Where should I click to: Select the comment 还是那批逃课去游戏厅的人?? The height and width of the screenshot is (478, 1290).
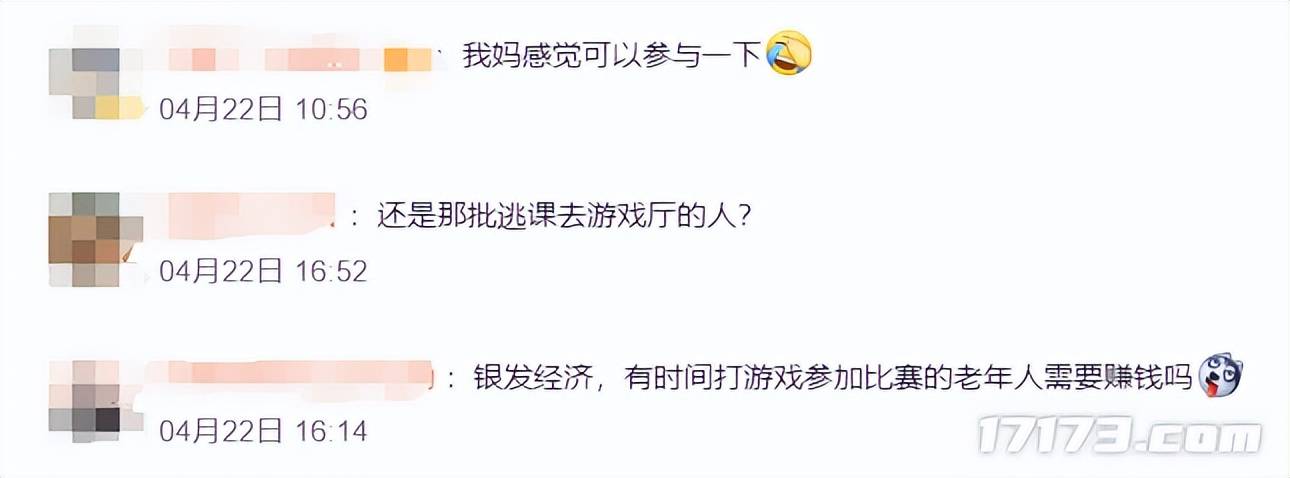click(x=564, y=215)
